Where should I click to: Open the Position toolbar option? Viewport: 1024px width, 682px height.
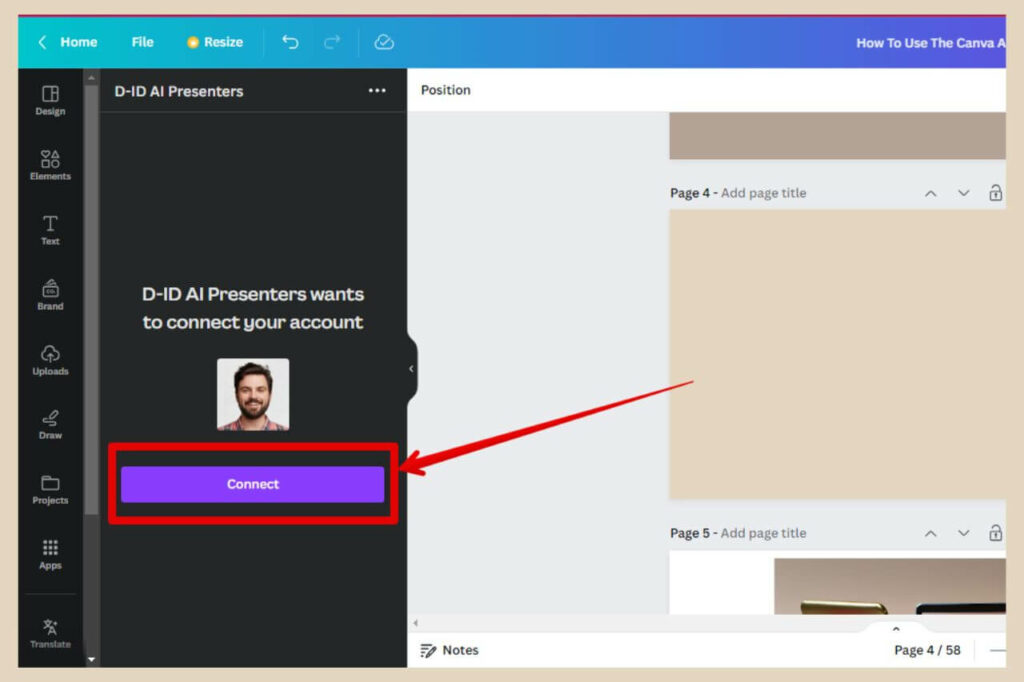coord(445,90)
